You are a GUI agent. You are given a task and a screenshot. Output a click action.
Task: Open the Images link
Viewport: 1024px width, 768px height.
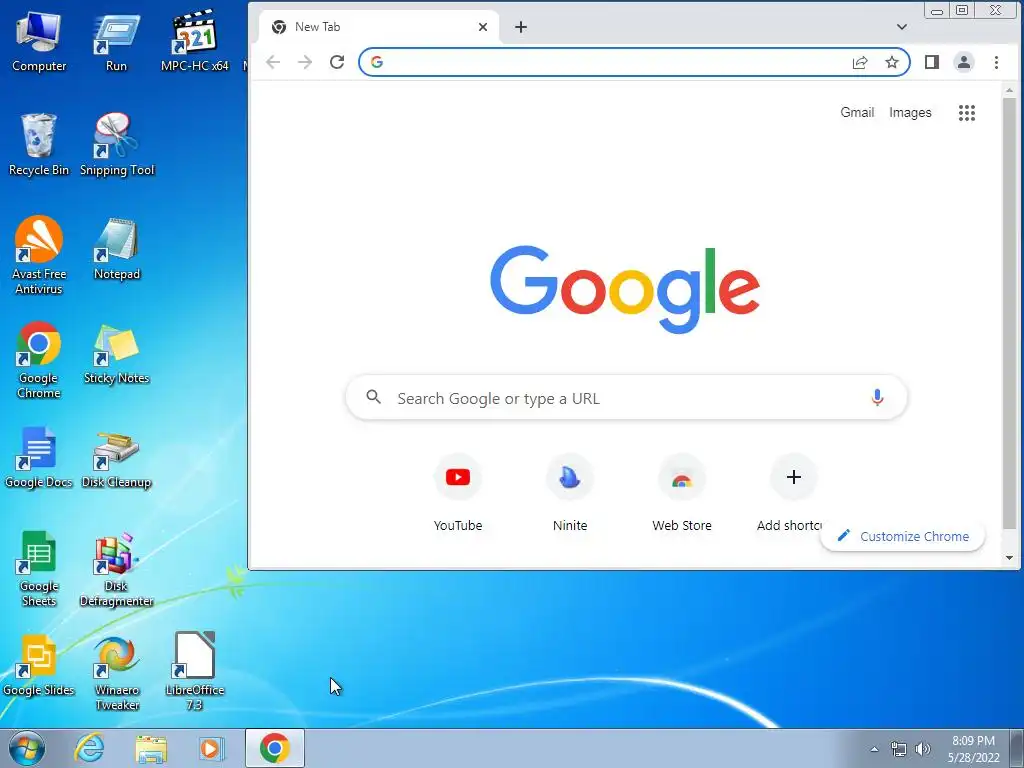[910, 112]
